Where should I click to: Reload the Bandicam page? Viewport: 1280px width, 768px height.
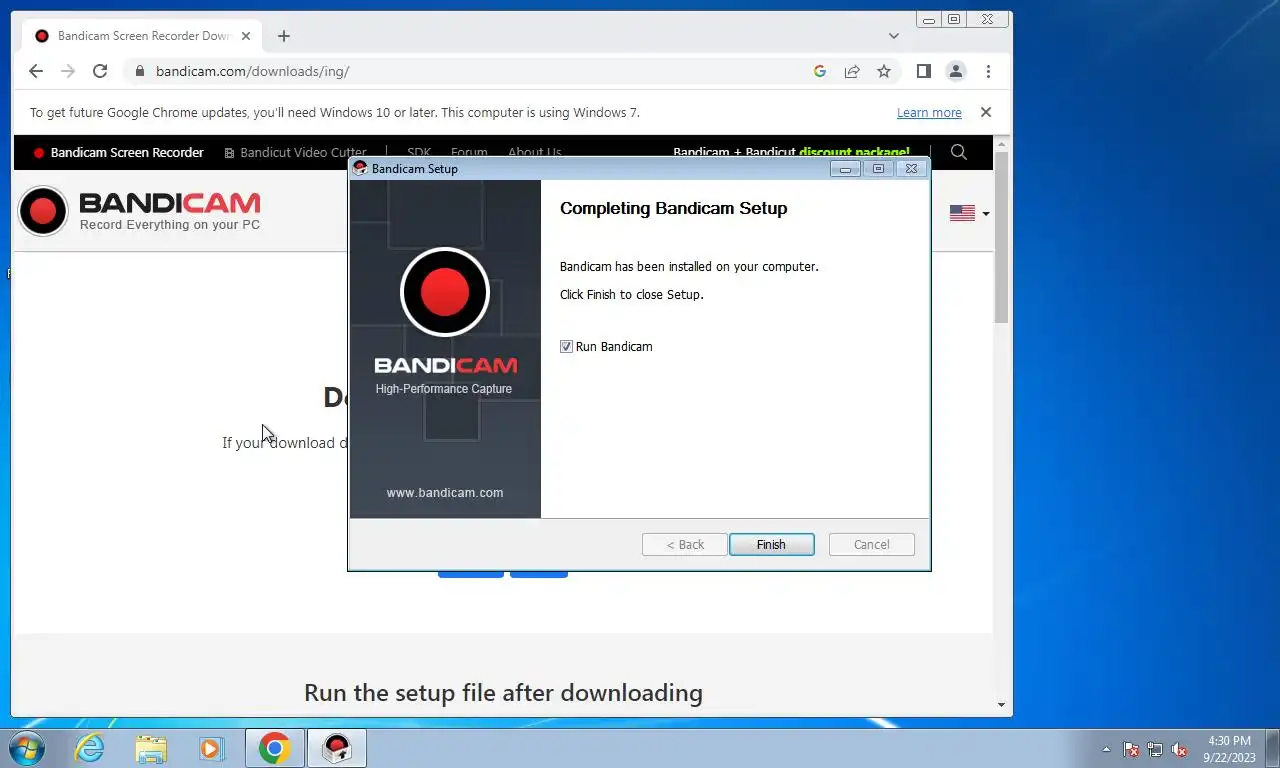(100, 71)
